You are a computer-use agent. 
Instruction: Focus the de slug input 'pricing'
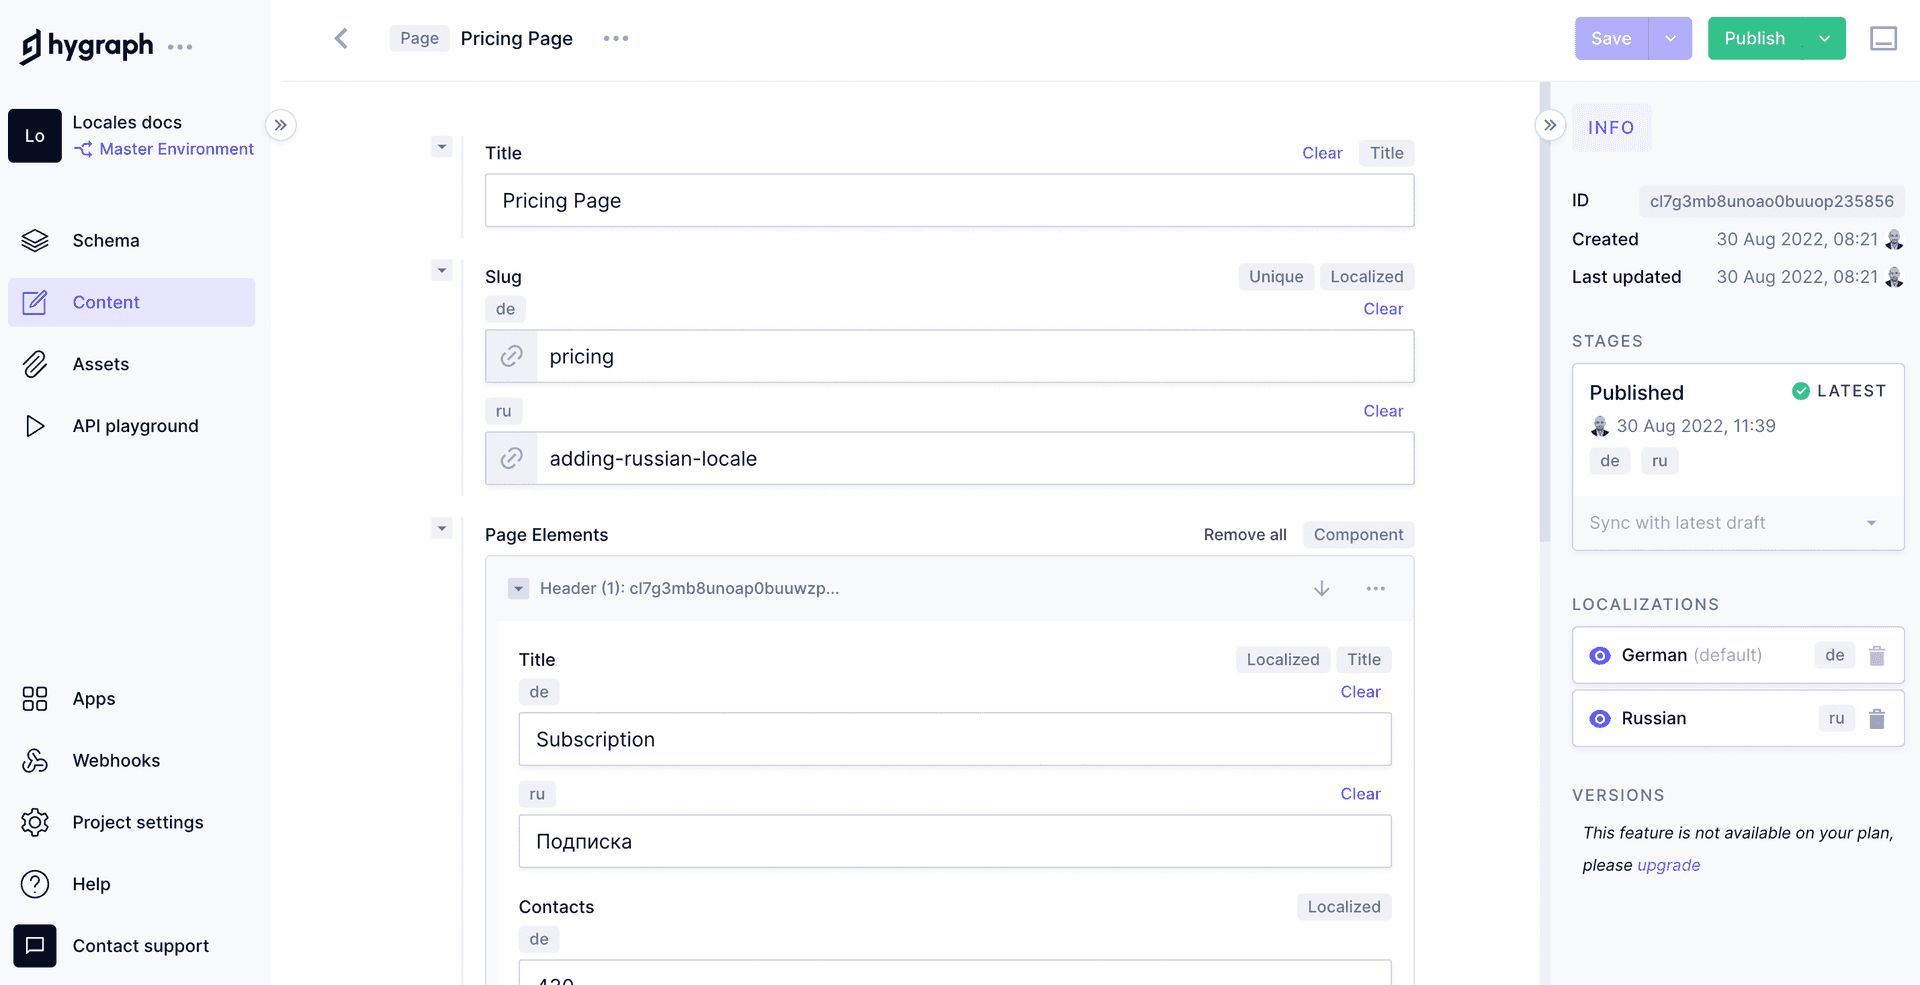click(x=975, y=356)
